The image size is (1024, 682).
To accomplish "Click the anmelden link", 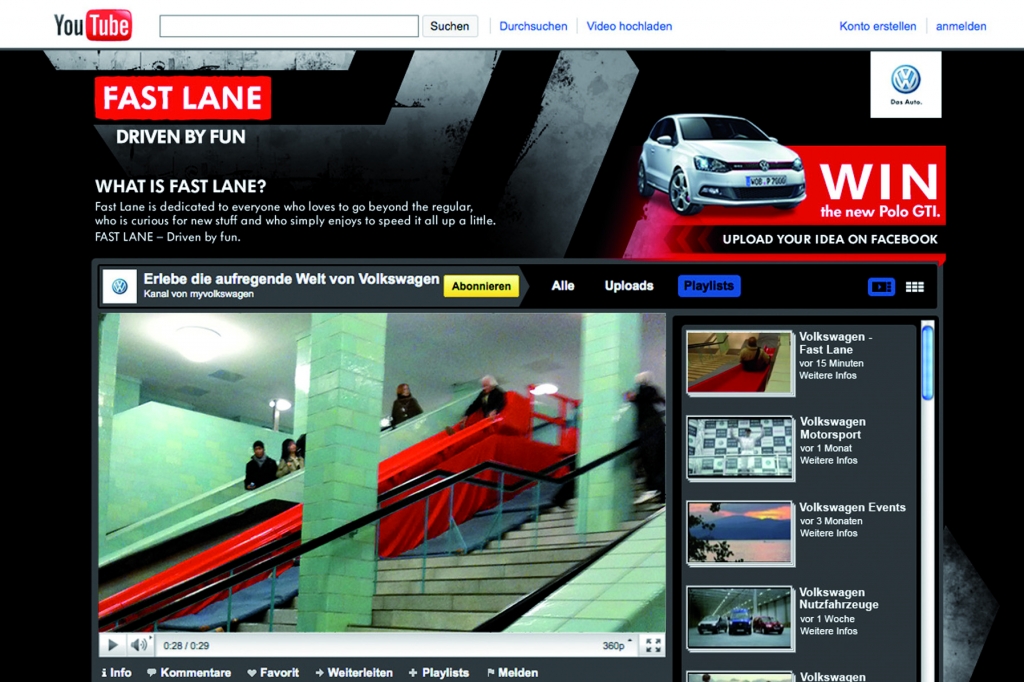I will (961, 26).
